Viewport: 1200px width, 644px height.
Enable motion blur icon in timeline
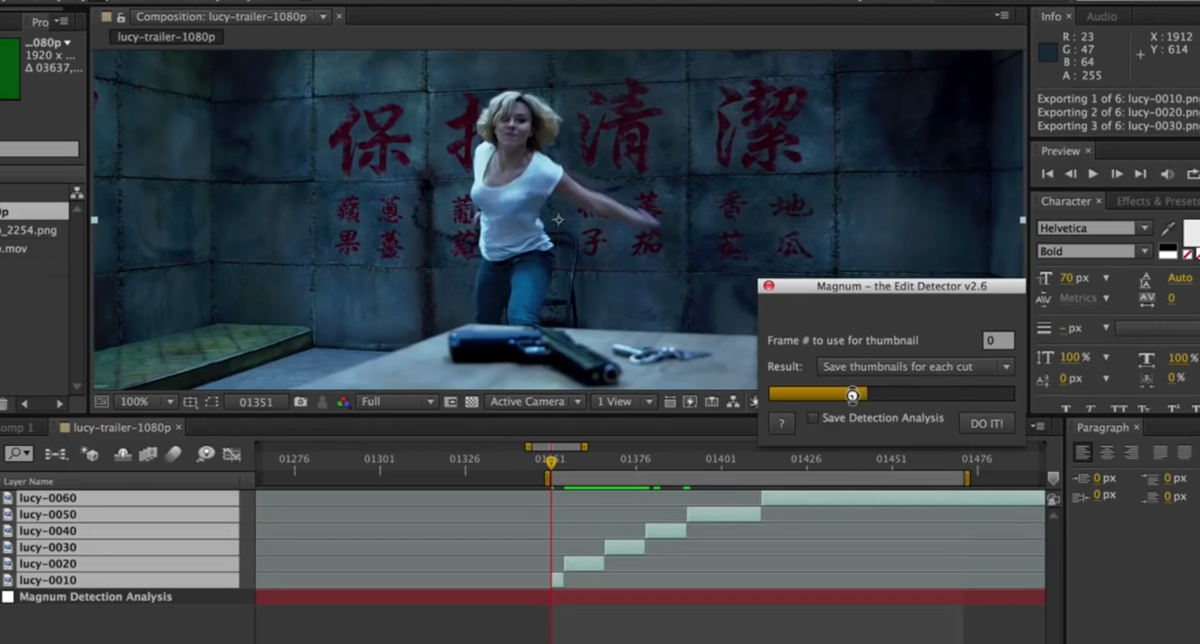[x=173, y=454]
